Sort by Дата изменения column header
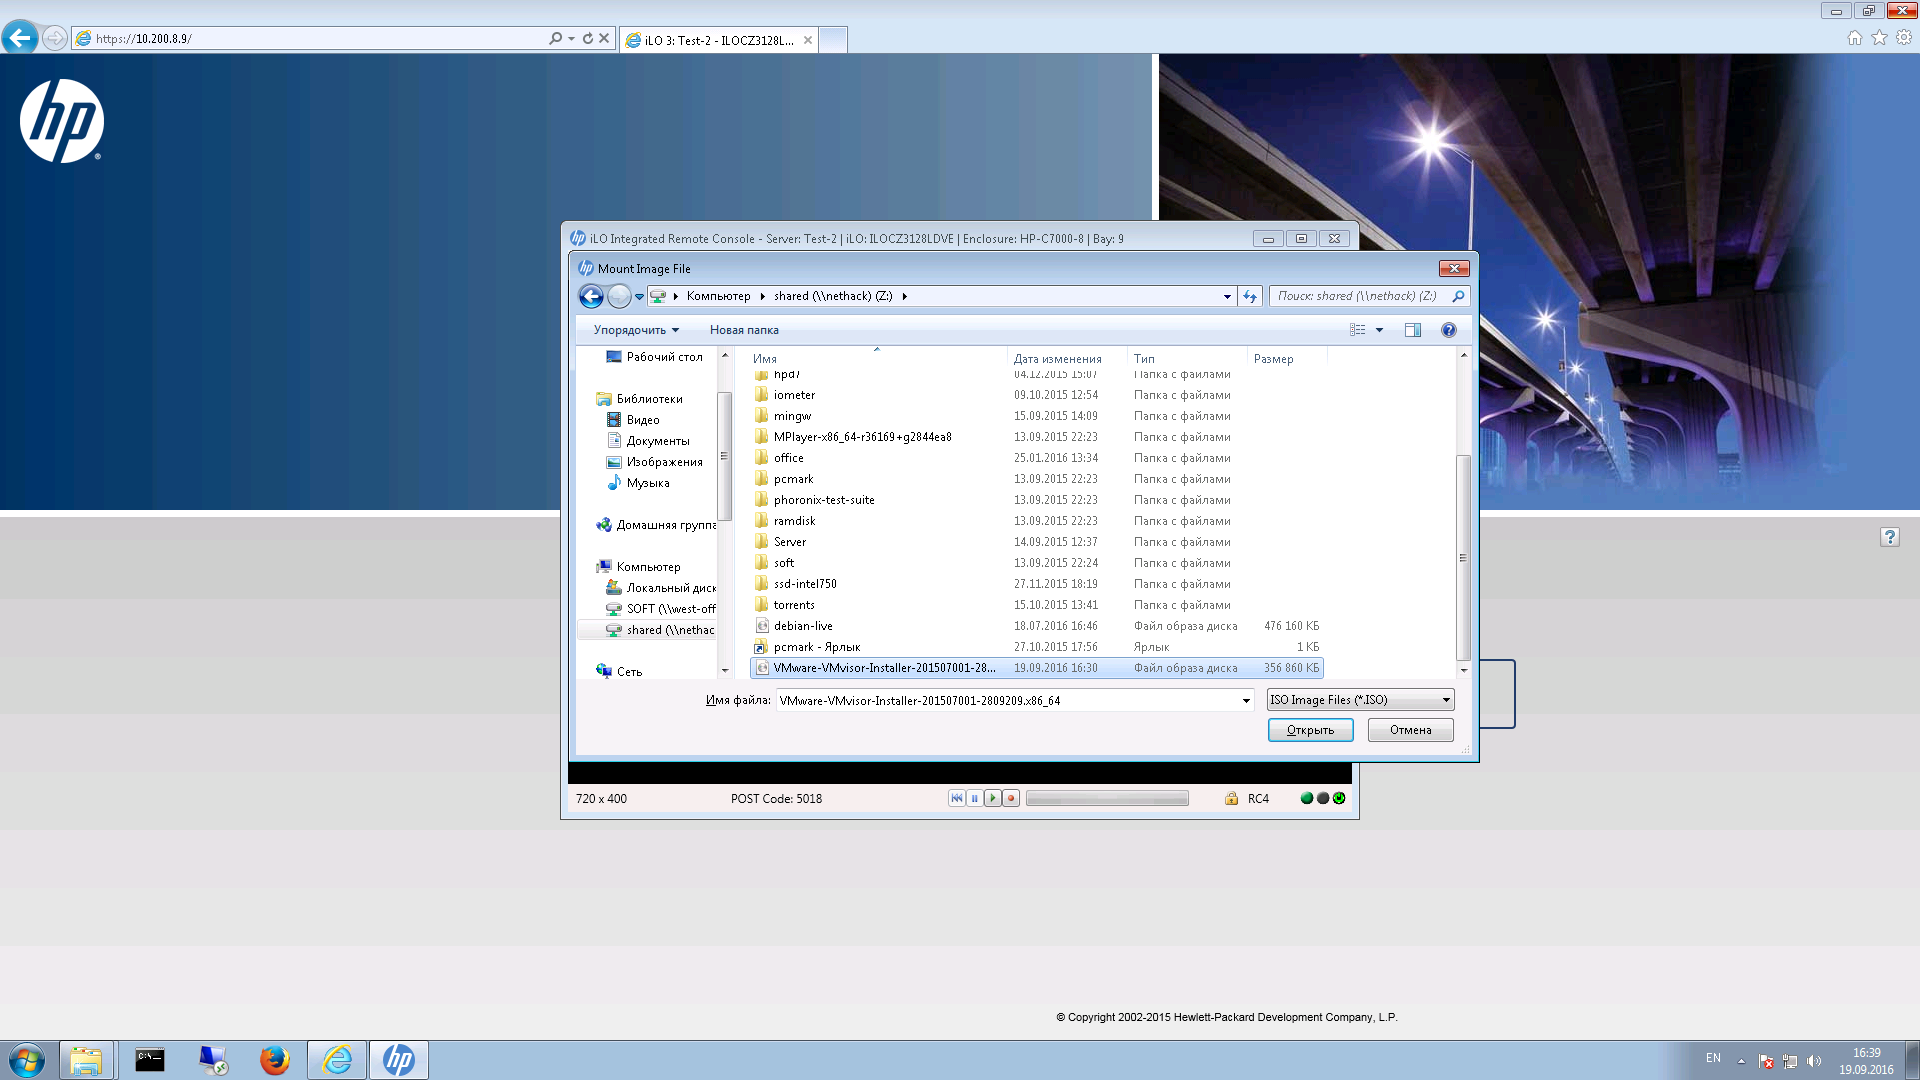This screenshot has width=1920, height=1080. click(1067, 359)
